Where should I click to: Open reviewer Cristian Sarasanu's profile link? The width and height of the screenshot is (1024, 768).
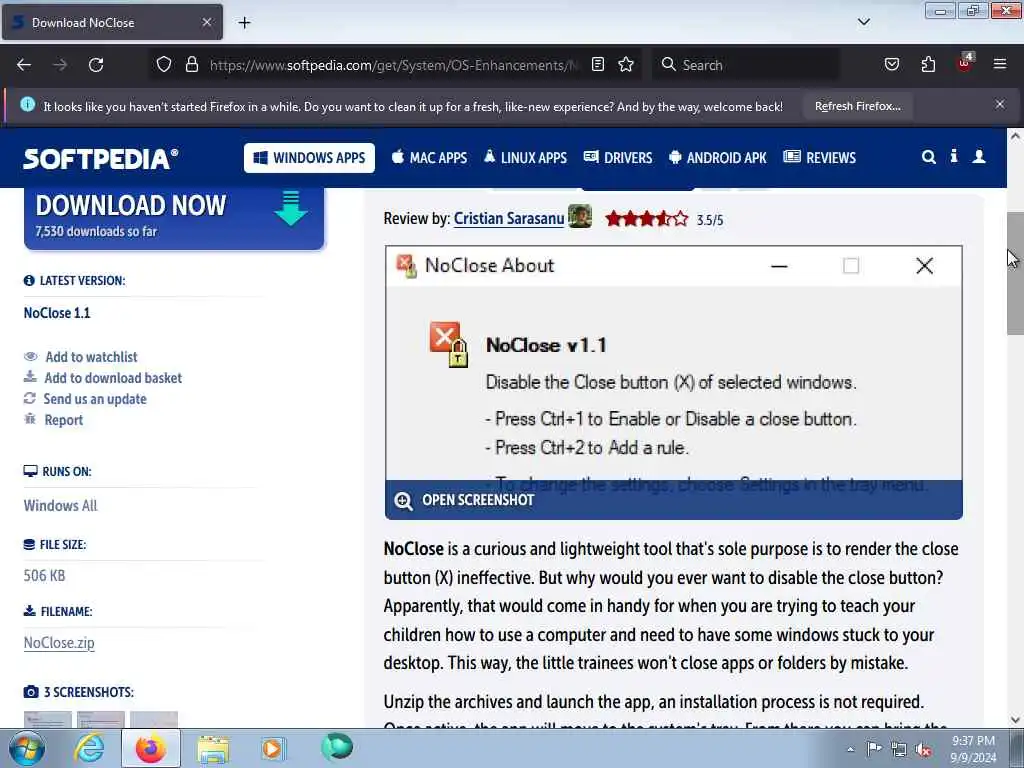click(509, 219)
